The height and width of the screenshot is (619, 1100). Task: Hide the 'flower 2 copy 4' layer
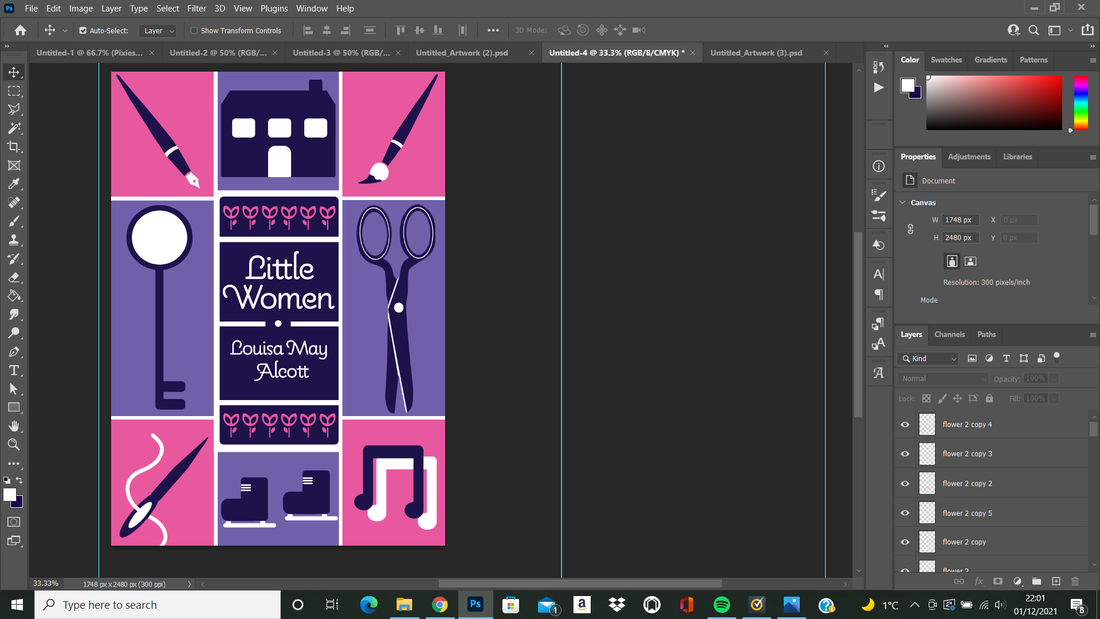(x=905, y=425)
